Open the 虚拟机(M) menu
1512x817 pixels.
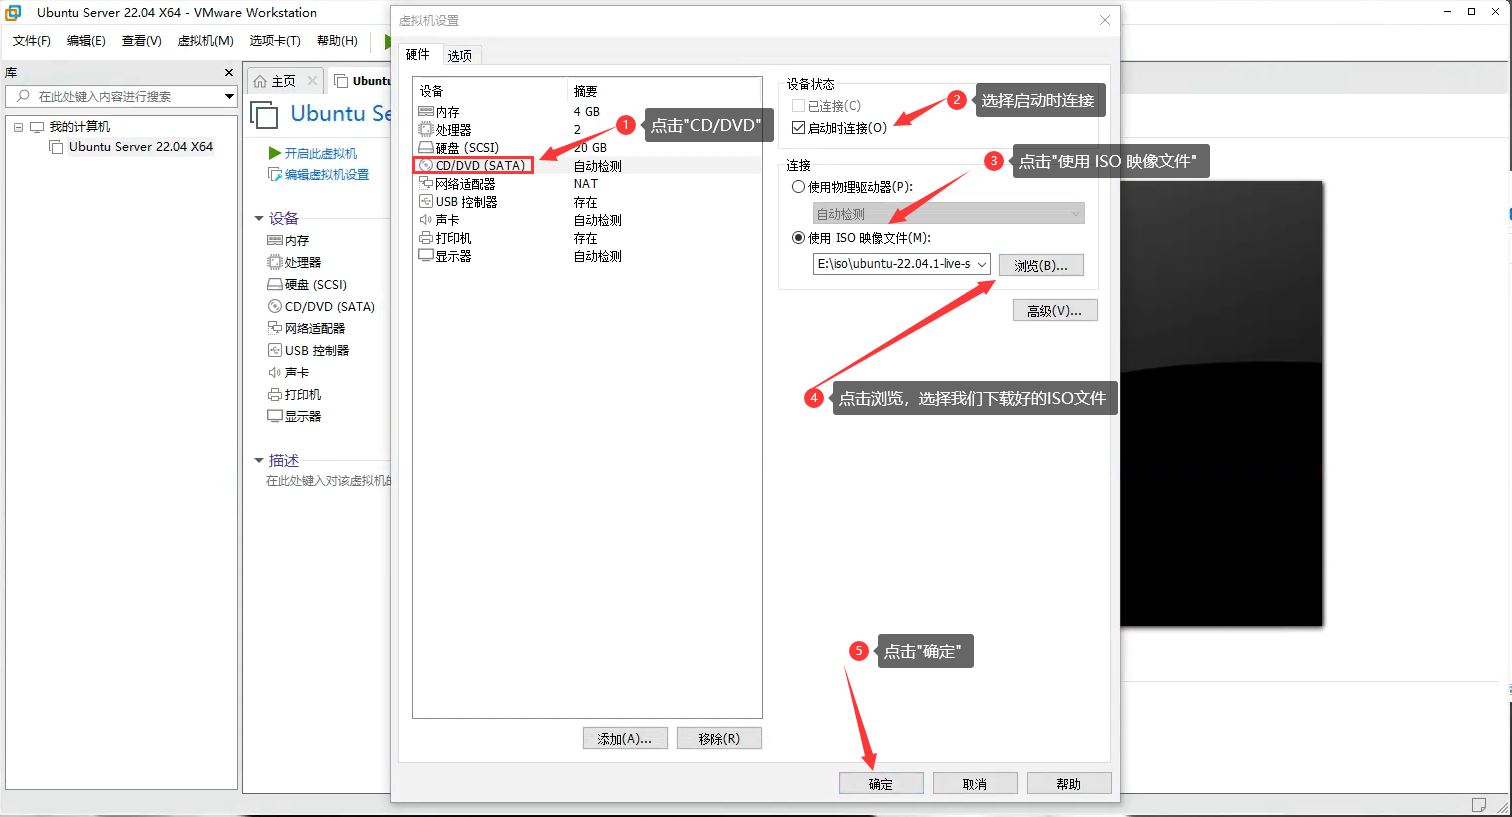(x=205, y=41)
